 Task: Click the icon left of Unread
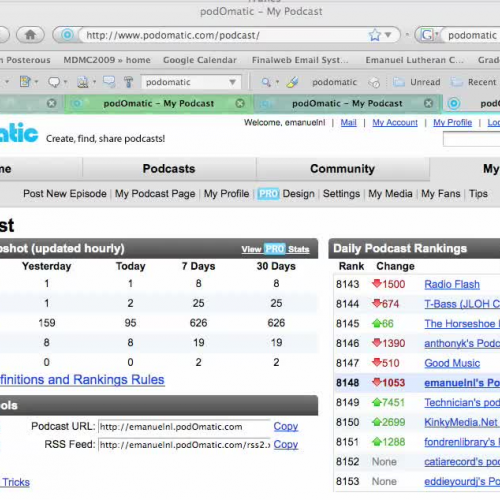pos(374,82)
